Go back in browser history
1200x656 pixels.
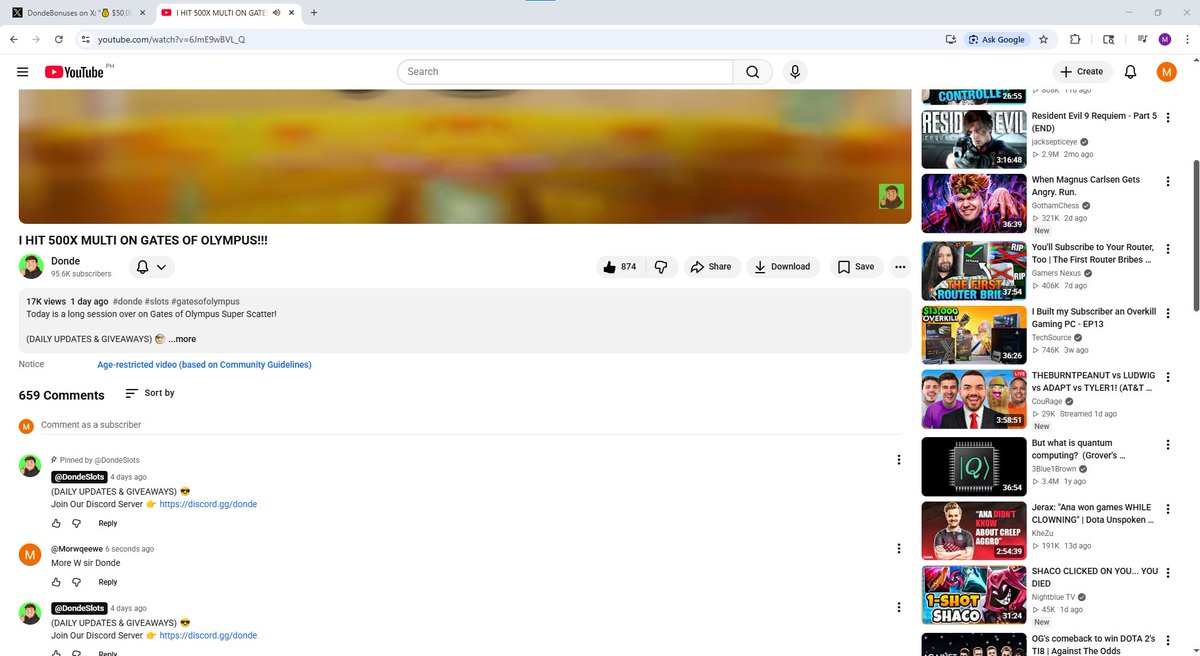pyautogui.click(x=13, y=39)
